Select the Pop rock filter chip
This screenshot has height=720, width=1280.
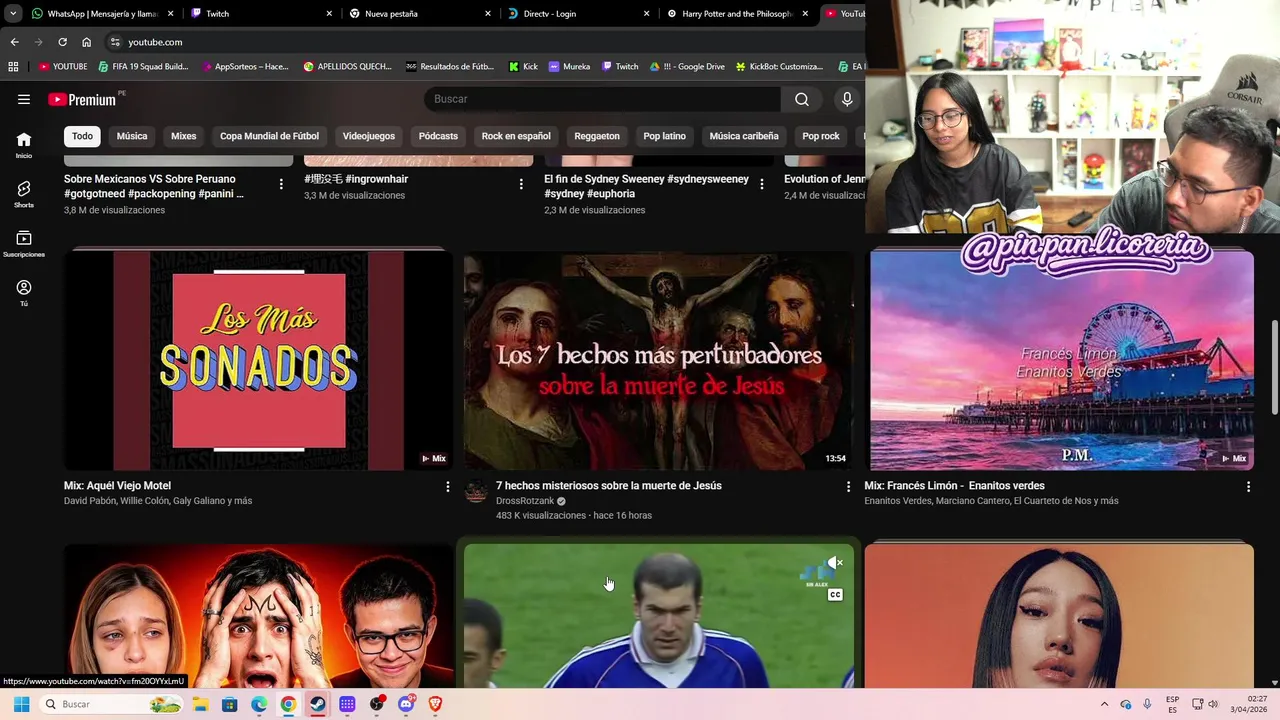click(x=821, y=136)
